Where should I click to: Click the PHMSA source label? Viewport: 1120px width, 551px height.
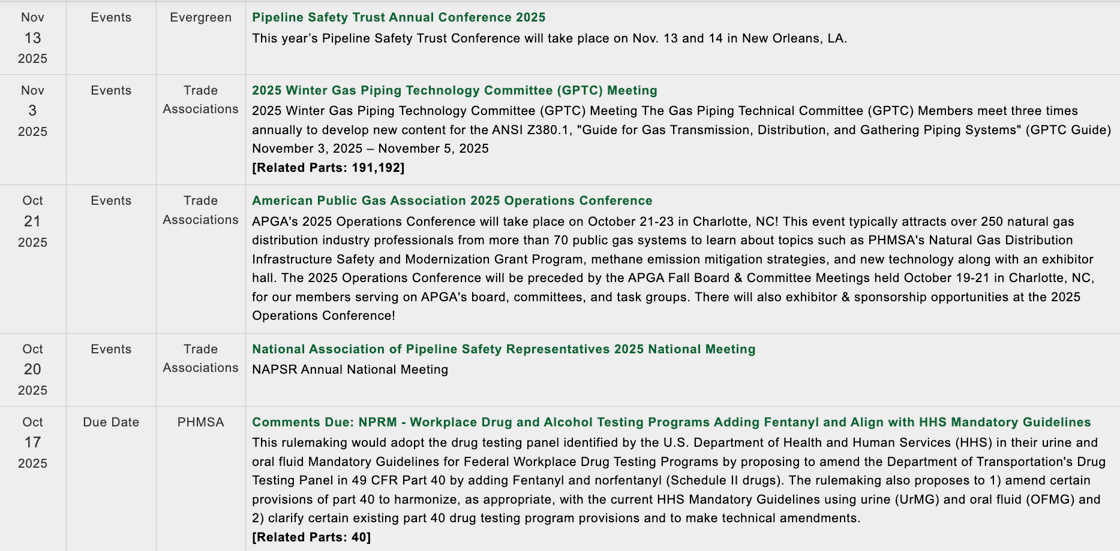point(200,422)
